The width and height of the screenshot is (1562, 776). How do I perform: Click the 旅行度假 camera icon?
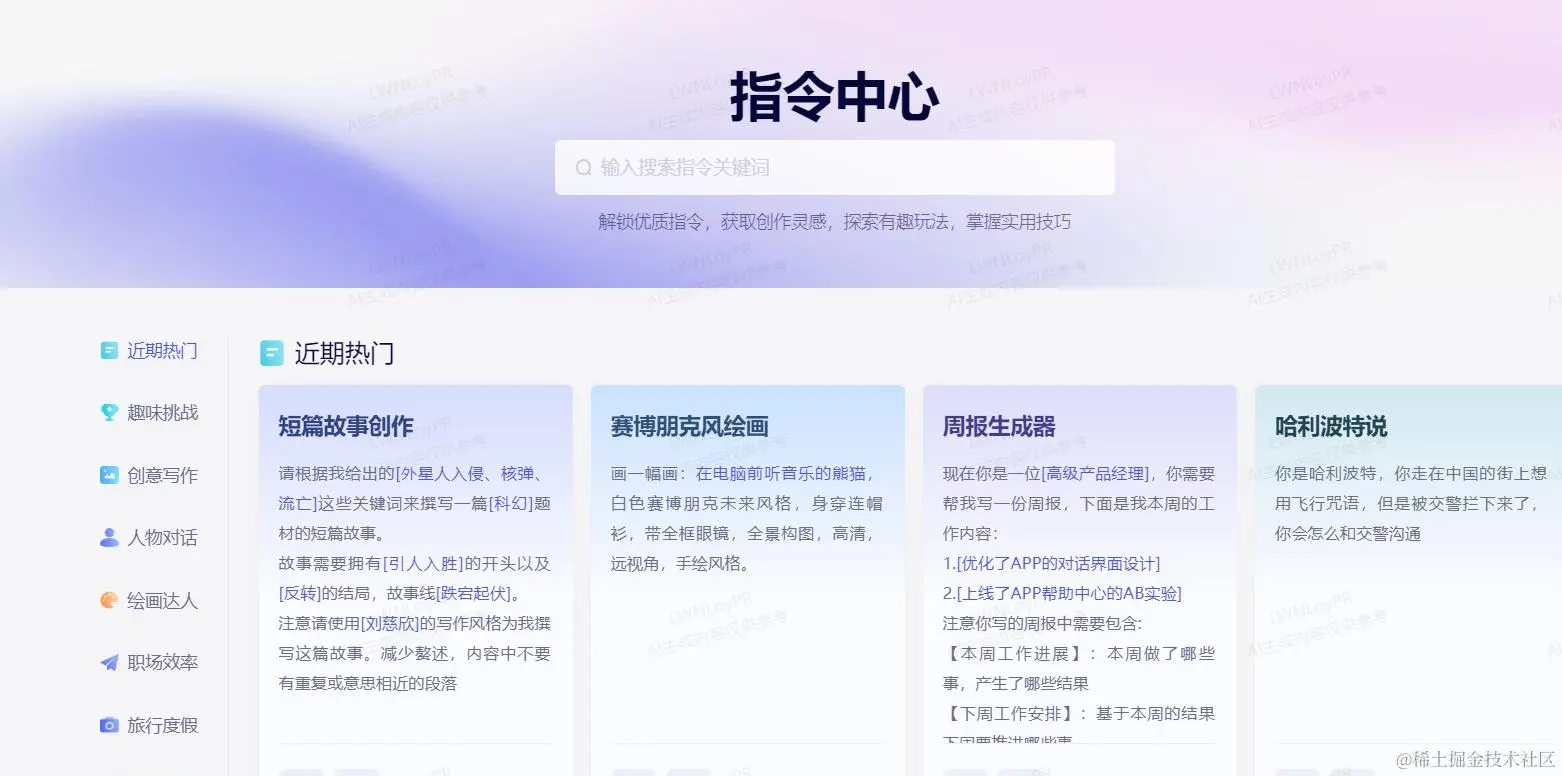click(109, 725)
